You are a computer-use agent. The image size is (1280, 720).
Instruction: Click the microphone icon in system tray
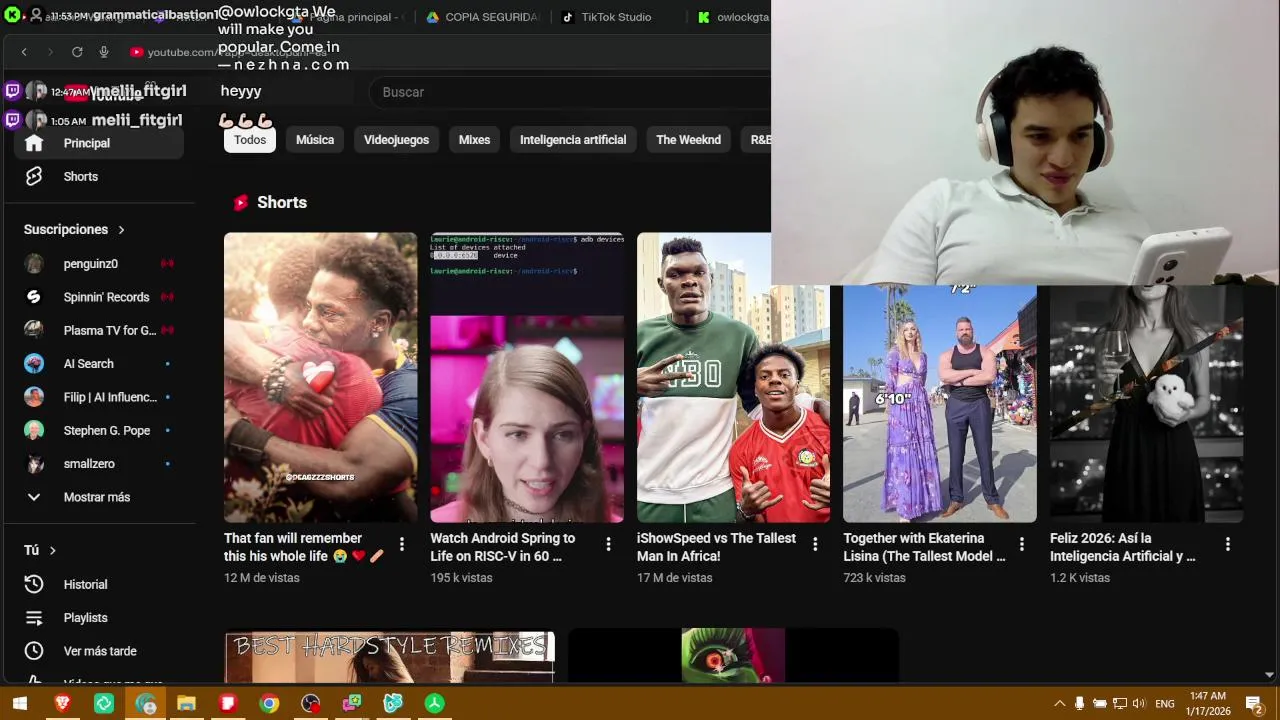click(x=1079, y=704)
